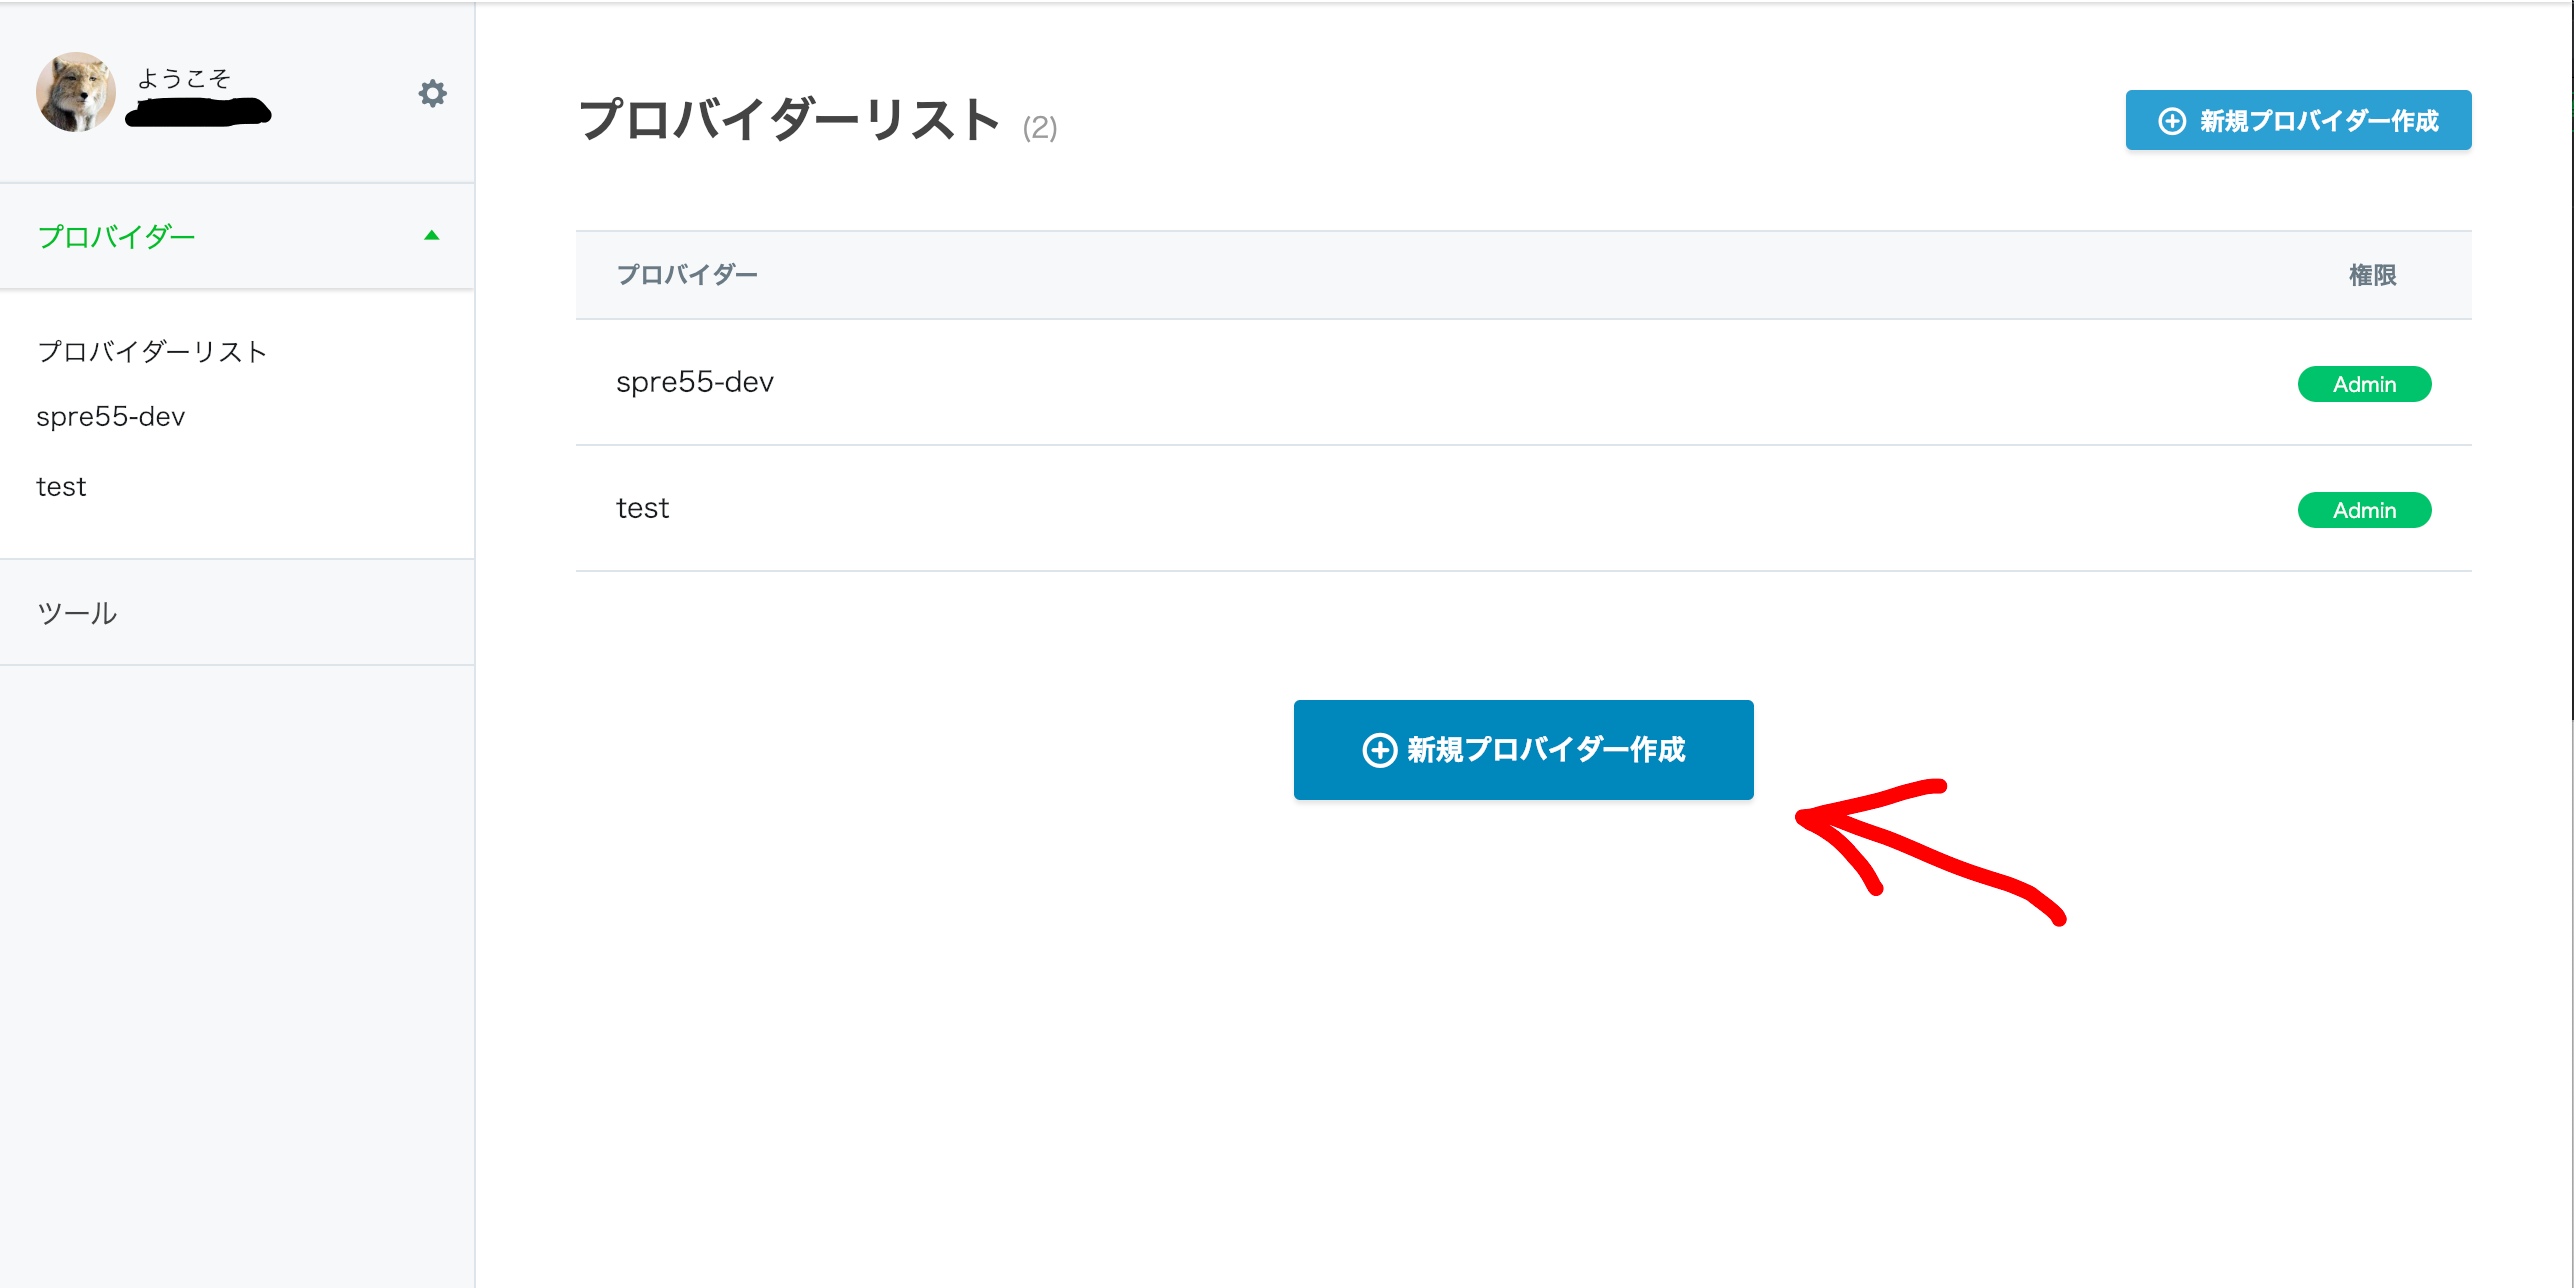Click the center 新規プロバイダー作成 button
Viewport: 2574px width, 1288px height.
click(x=1523, y=750)
